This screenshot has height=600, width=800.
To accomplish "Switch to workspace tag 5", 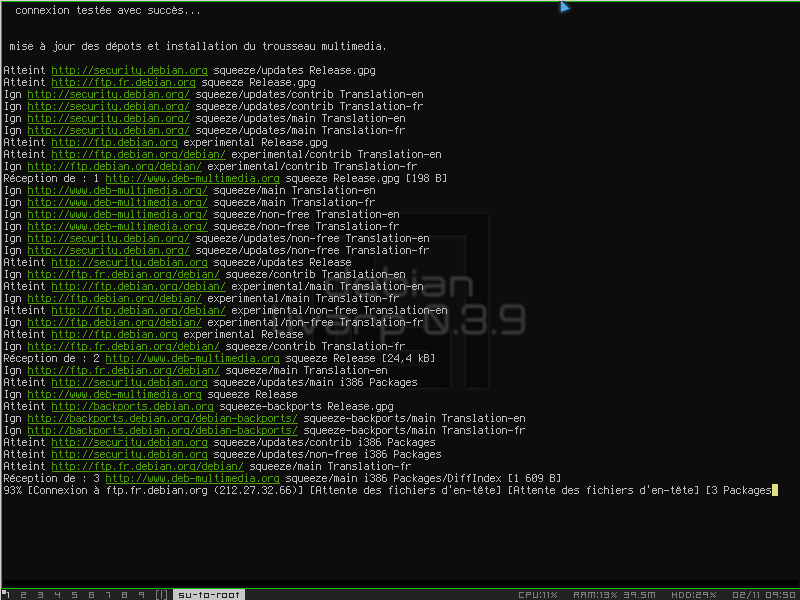I will pyautogui.click(x=74, y=594).
